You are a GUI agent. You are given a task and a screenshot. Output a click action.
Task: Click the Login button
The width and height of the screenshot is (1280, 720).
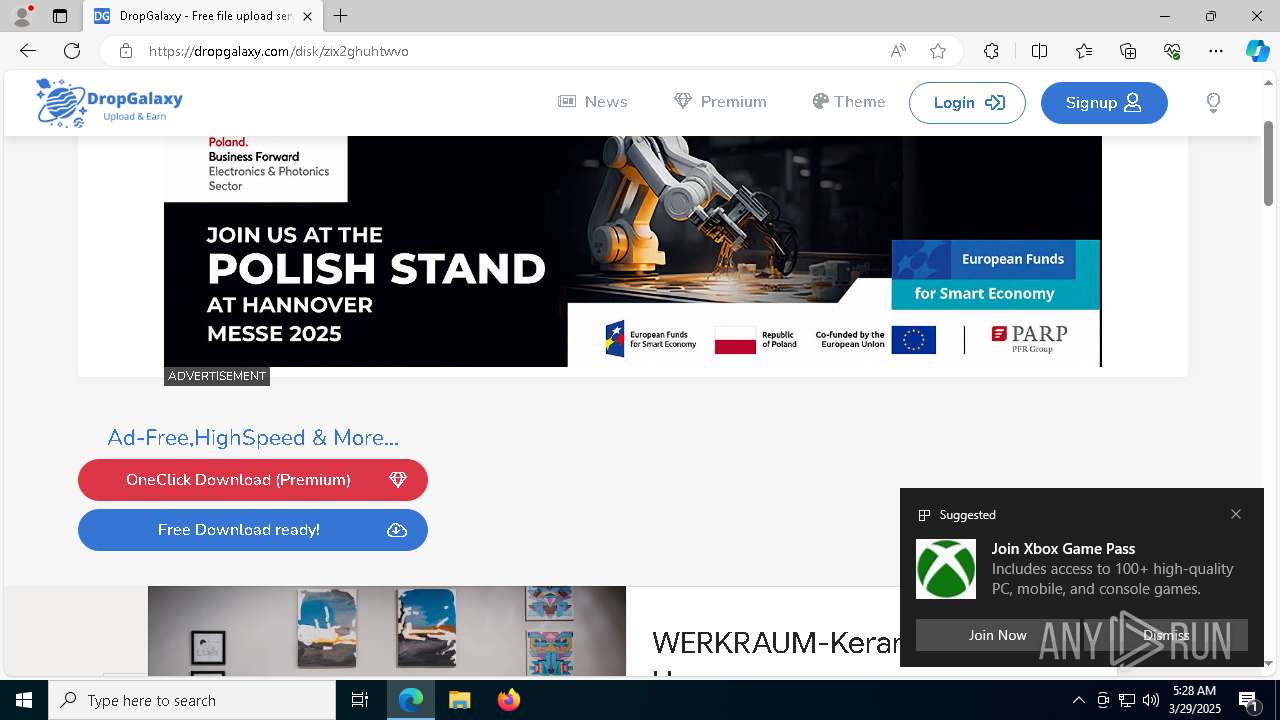(x=967, y=102)
